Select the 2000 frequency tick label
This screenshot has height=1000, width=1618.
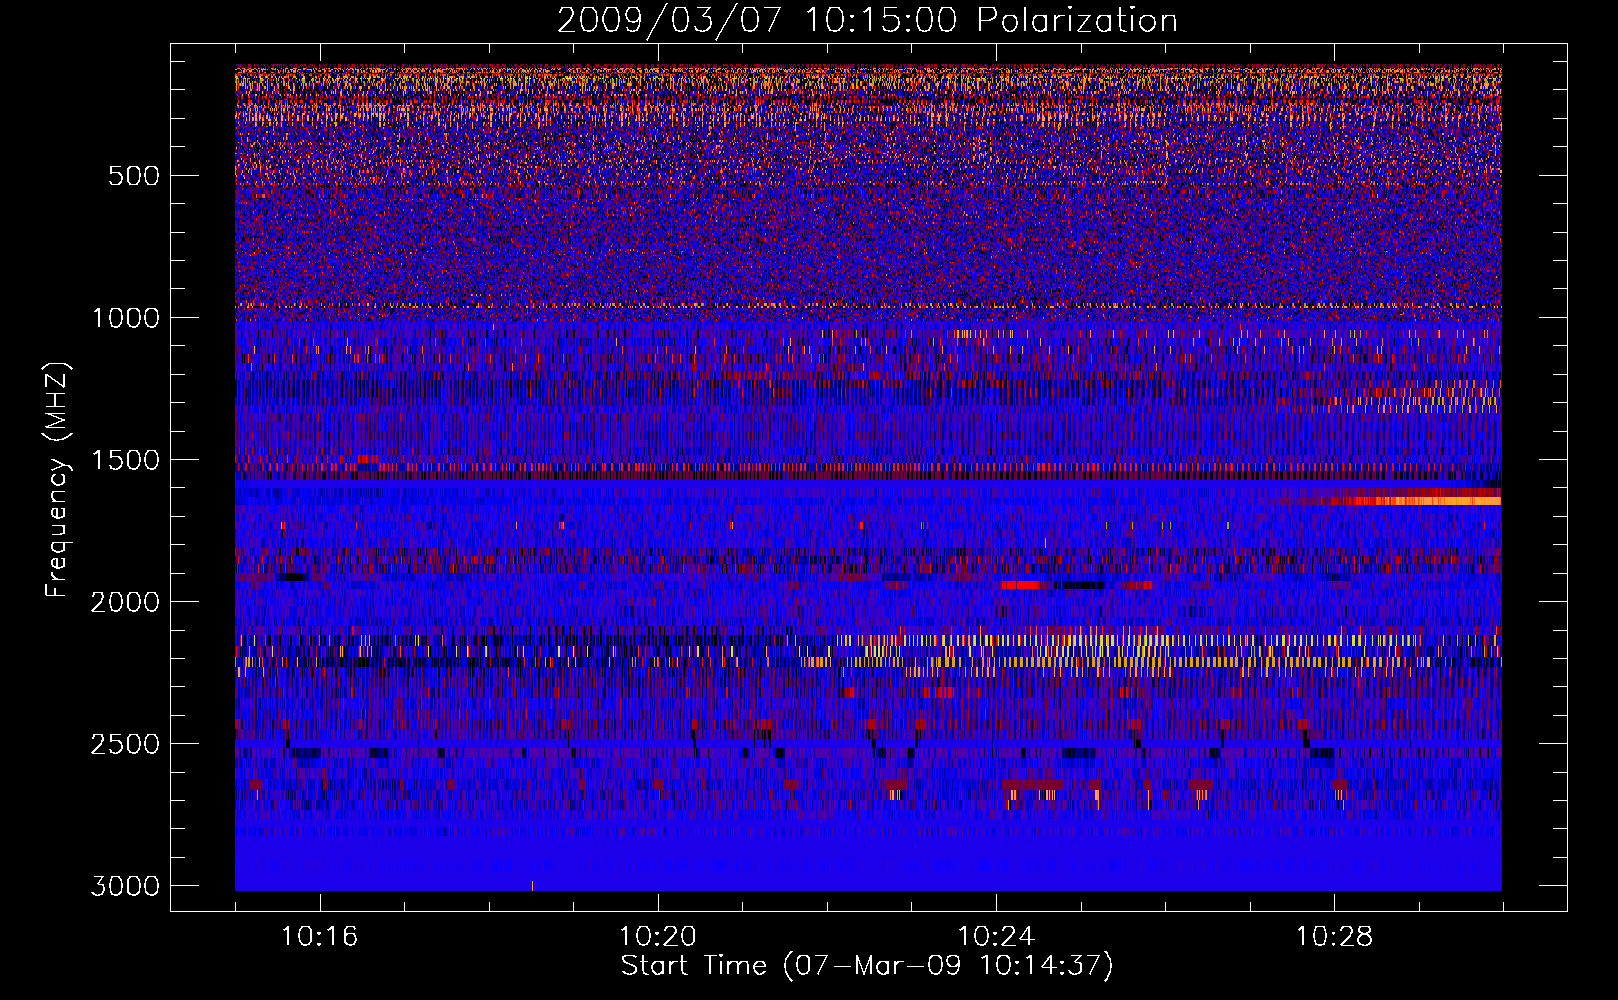click(x=125, y=602)
